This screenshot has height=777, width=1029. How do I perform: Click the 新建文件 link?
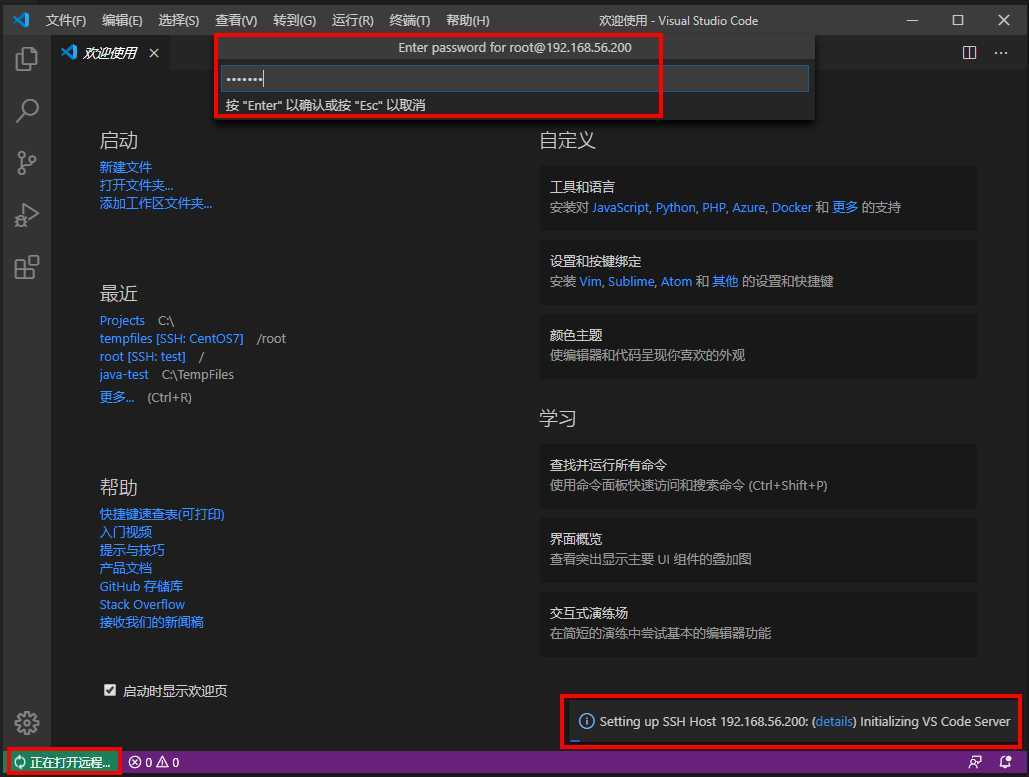[125, 167]
